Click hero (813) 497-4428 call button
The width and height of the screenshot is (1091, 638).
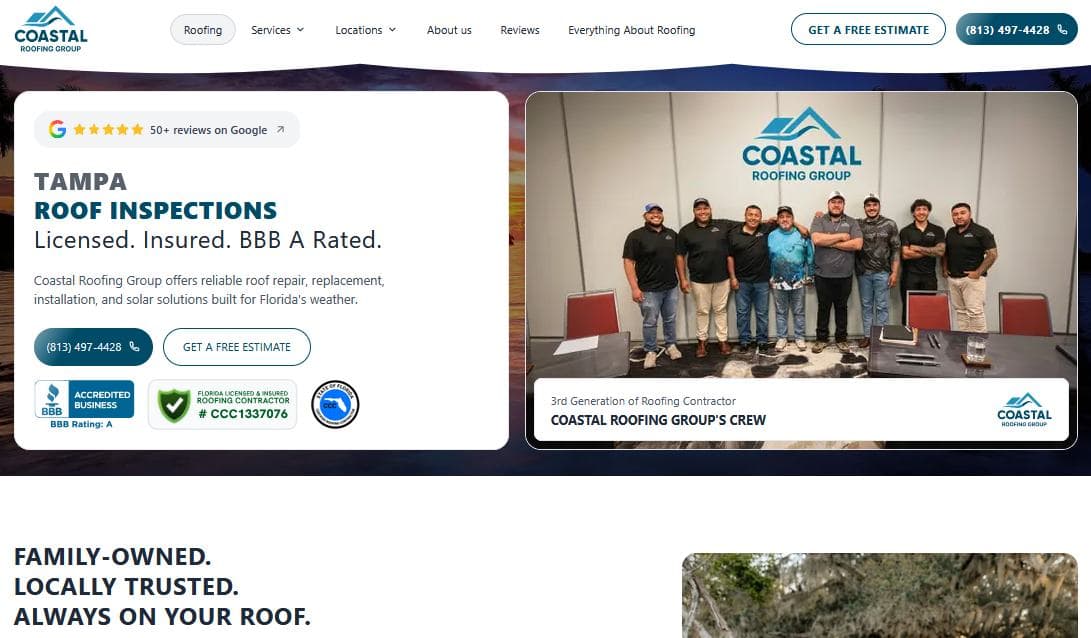[x=93, y=346]
